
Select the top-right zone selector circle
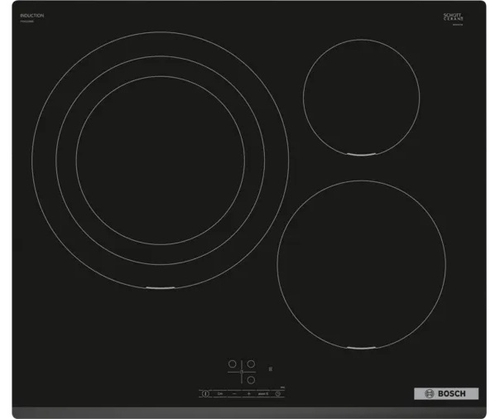click(251, 364)
